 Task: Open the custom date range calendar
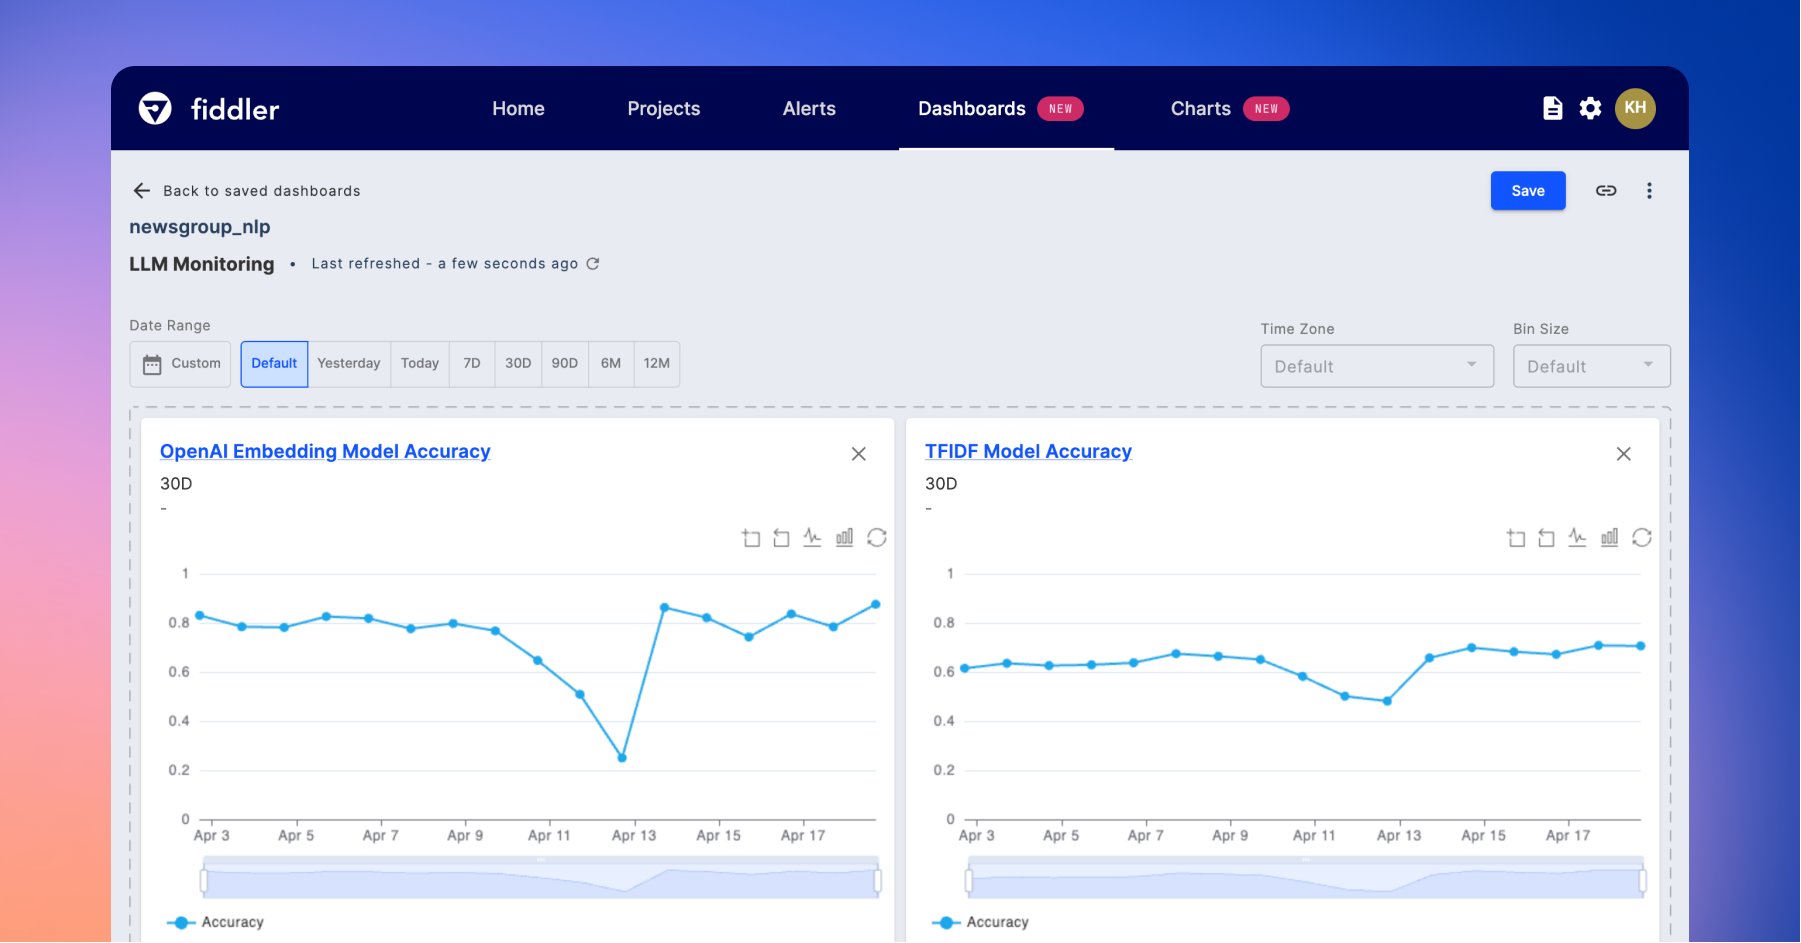(x=180, y=363)
